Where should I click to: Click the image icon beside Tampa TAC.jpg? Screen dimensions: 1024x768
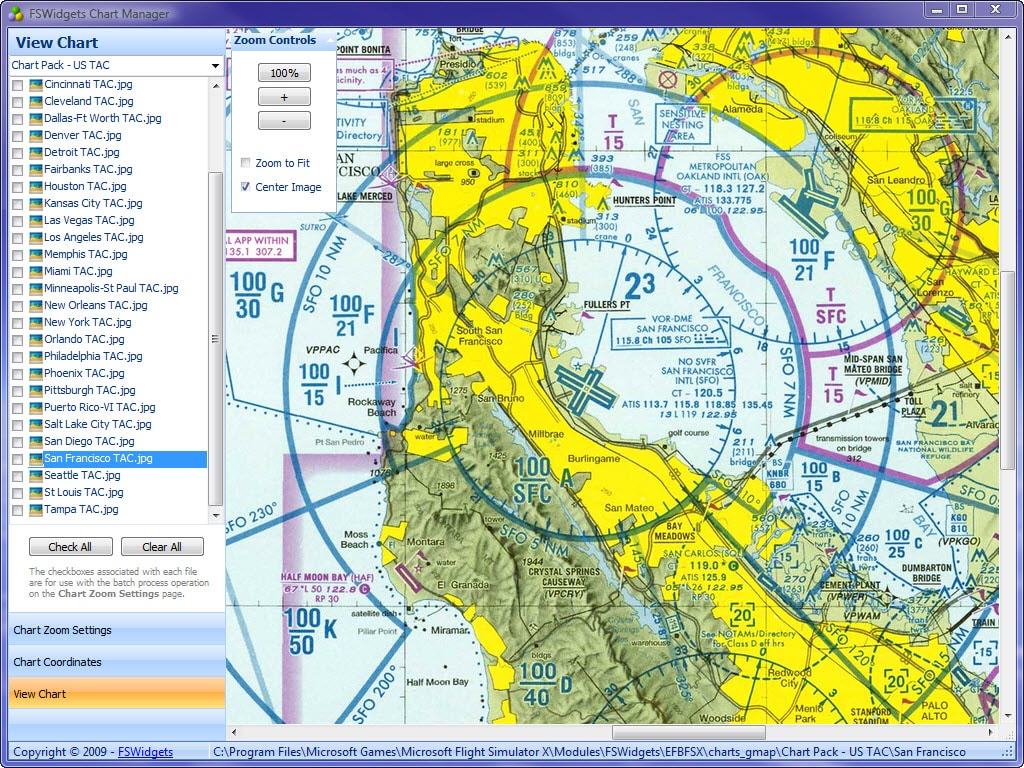point(36,509)
